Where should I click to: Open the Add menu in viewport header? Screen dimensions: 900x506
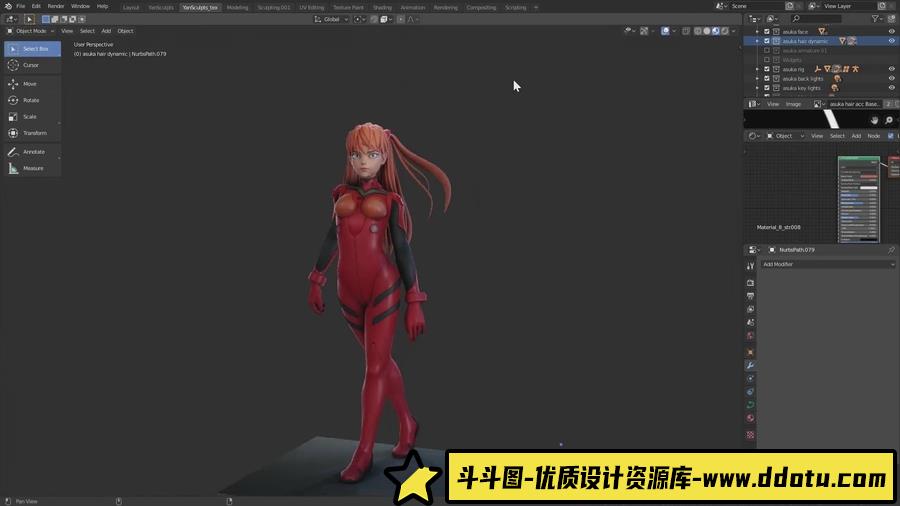106,31
